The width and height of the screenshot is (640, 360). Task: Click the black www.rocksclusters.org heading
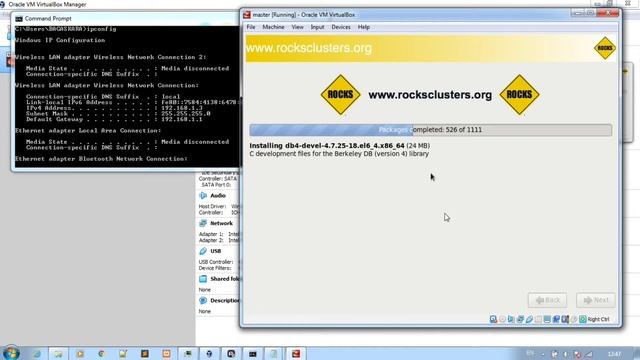430,95
